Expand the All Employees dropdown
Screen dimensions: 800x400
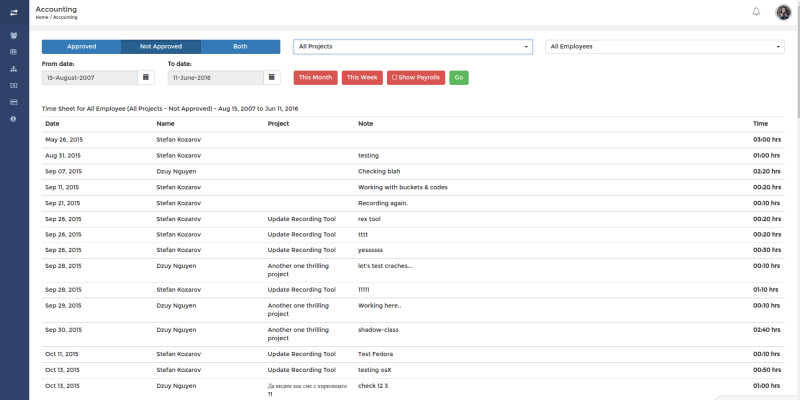665,46
